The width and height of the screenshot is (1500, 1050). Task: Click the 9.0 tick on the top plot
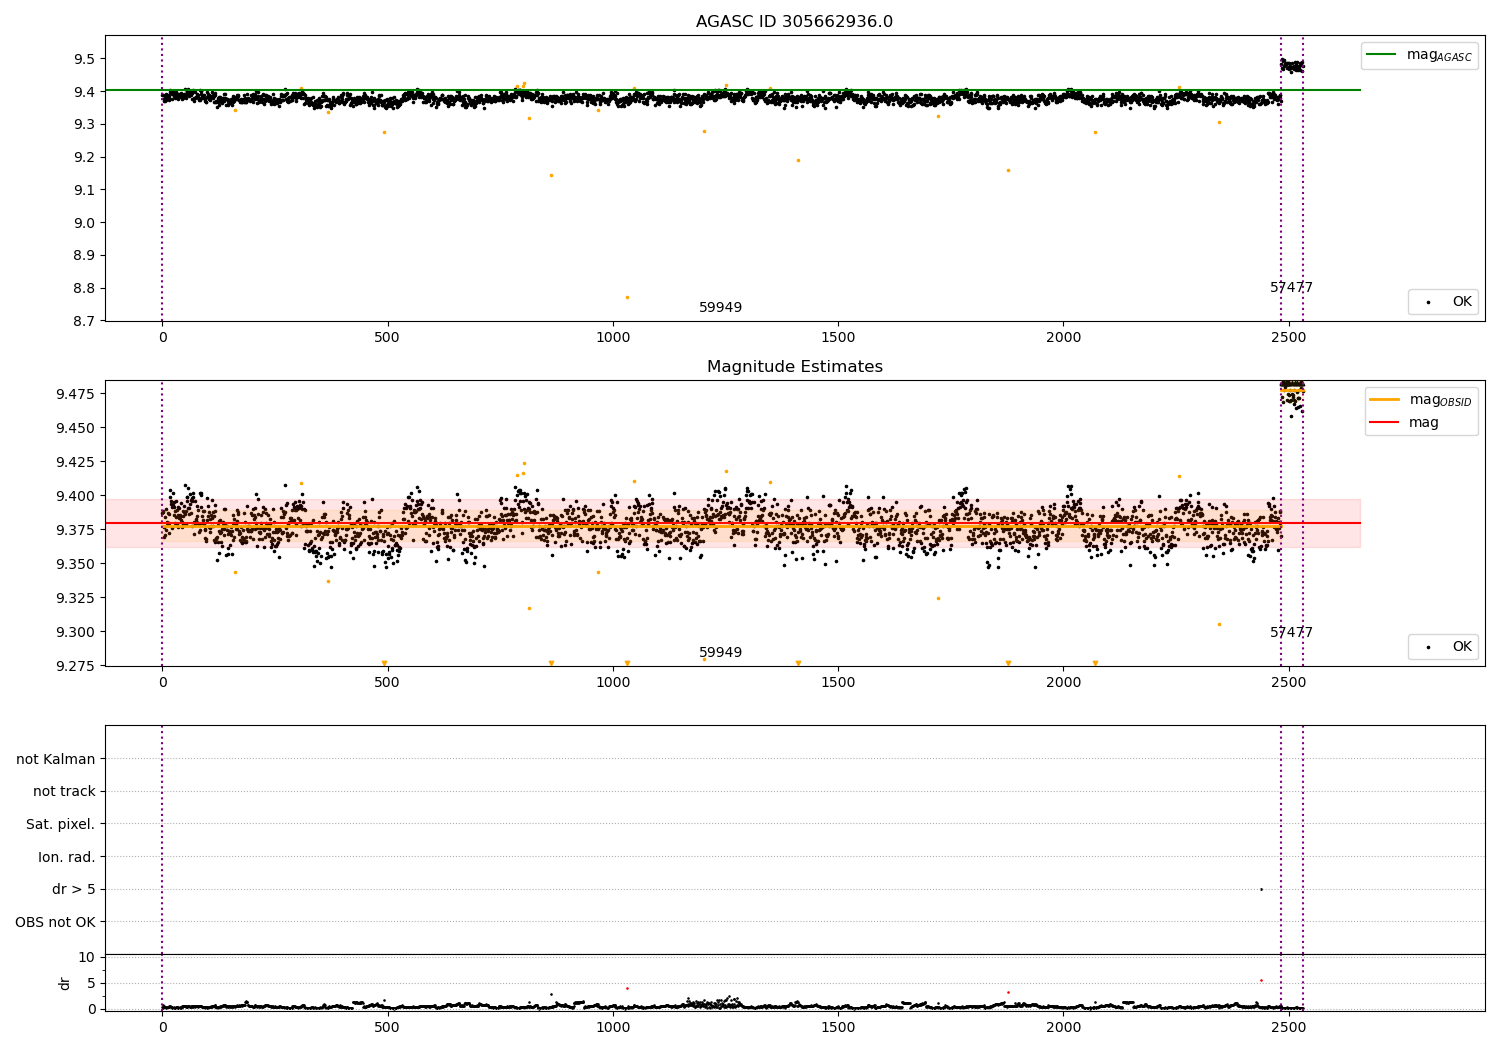pos(83,223)
